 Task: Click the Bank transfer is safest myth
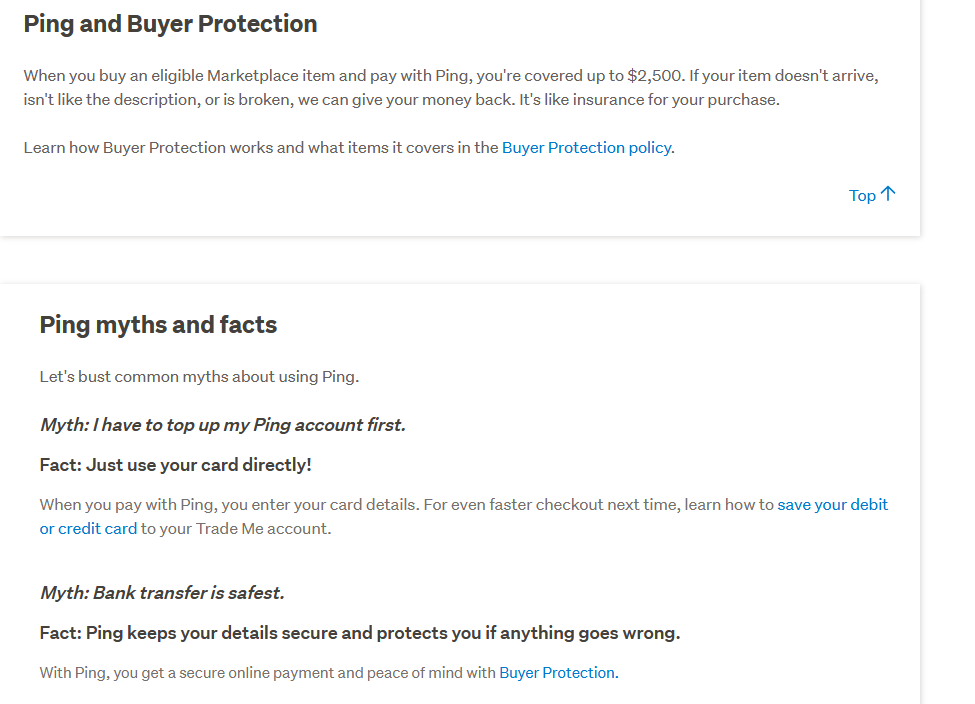click(x=162, y=593)
